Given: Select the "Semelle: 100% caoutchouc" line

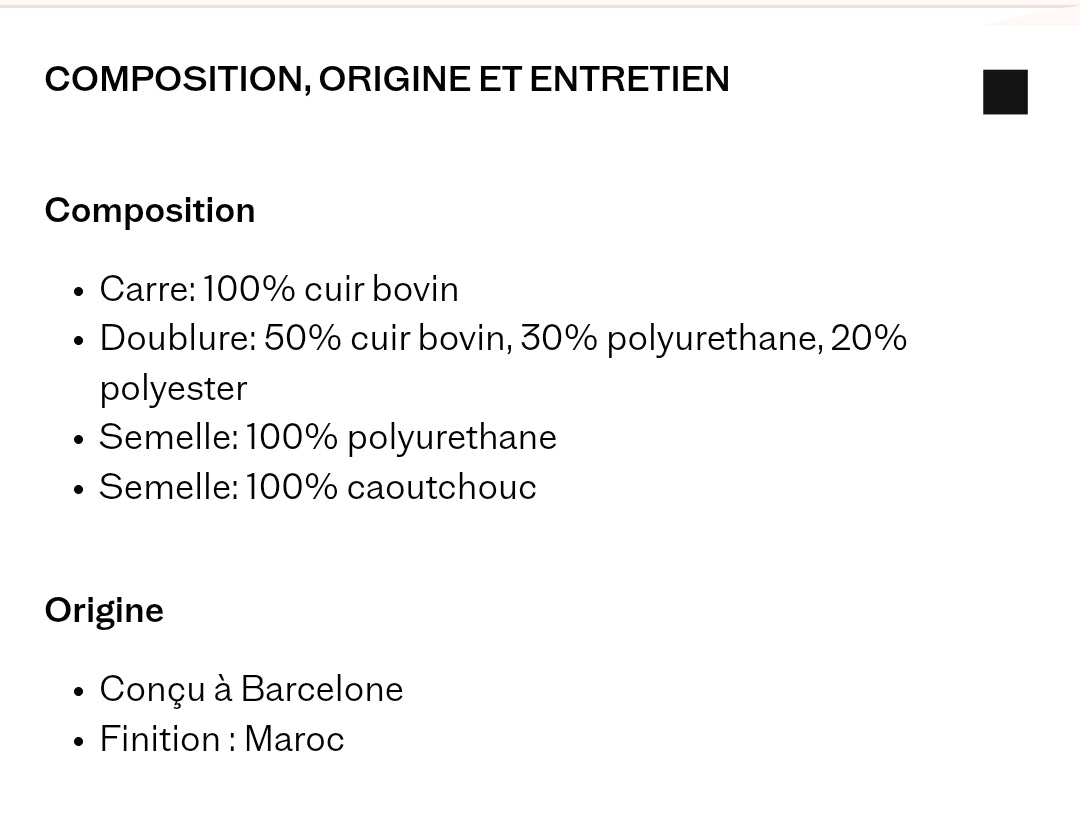Looking at the screenshot, I should click(318, 487).
